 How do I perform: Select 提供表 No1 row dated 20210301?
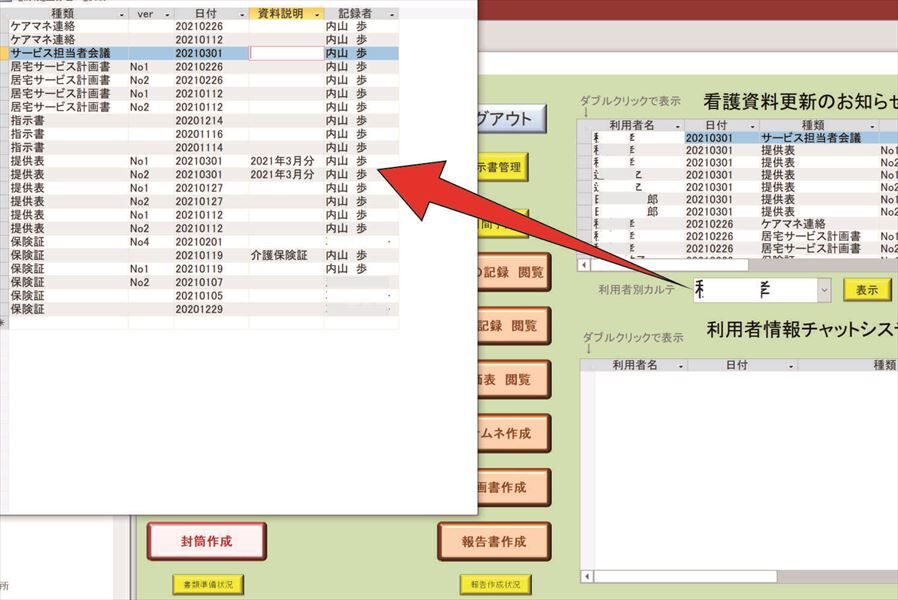[x=204, y=161]
